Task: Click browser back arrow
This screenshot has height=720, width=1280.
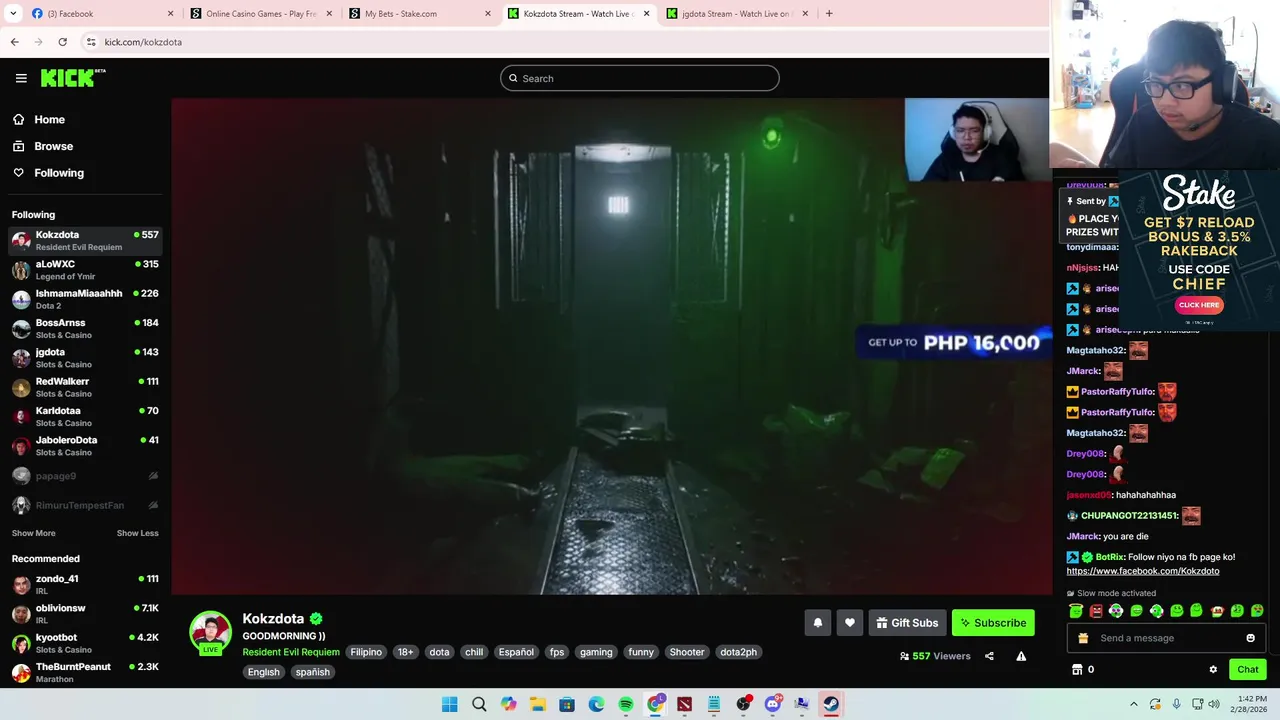Action: point(14,42)
